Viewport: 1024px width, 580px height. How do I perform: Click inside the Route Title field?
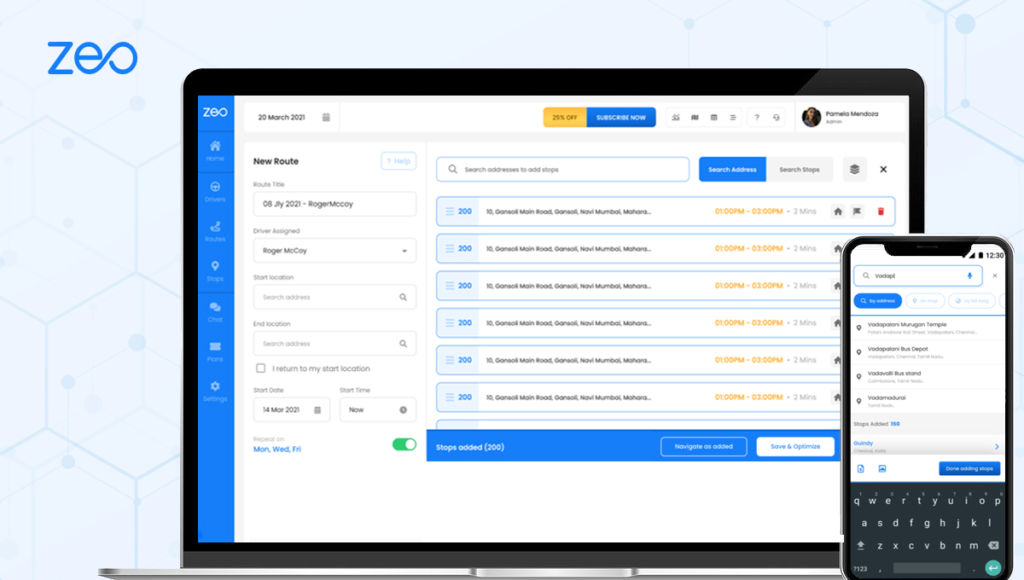(x=334, y=204)
